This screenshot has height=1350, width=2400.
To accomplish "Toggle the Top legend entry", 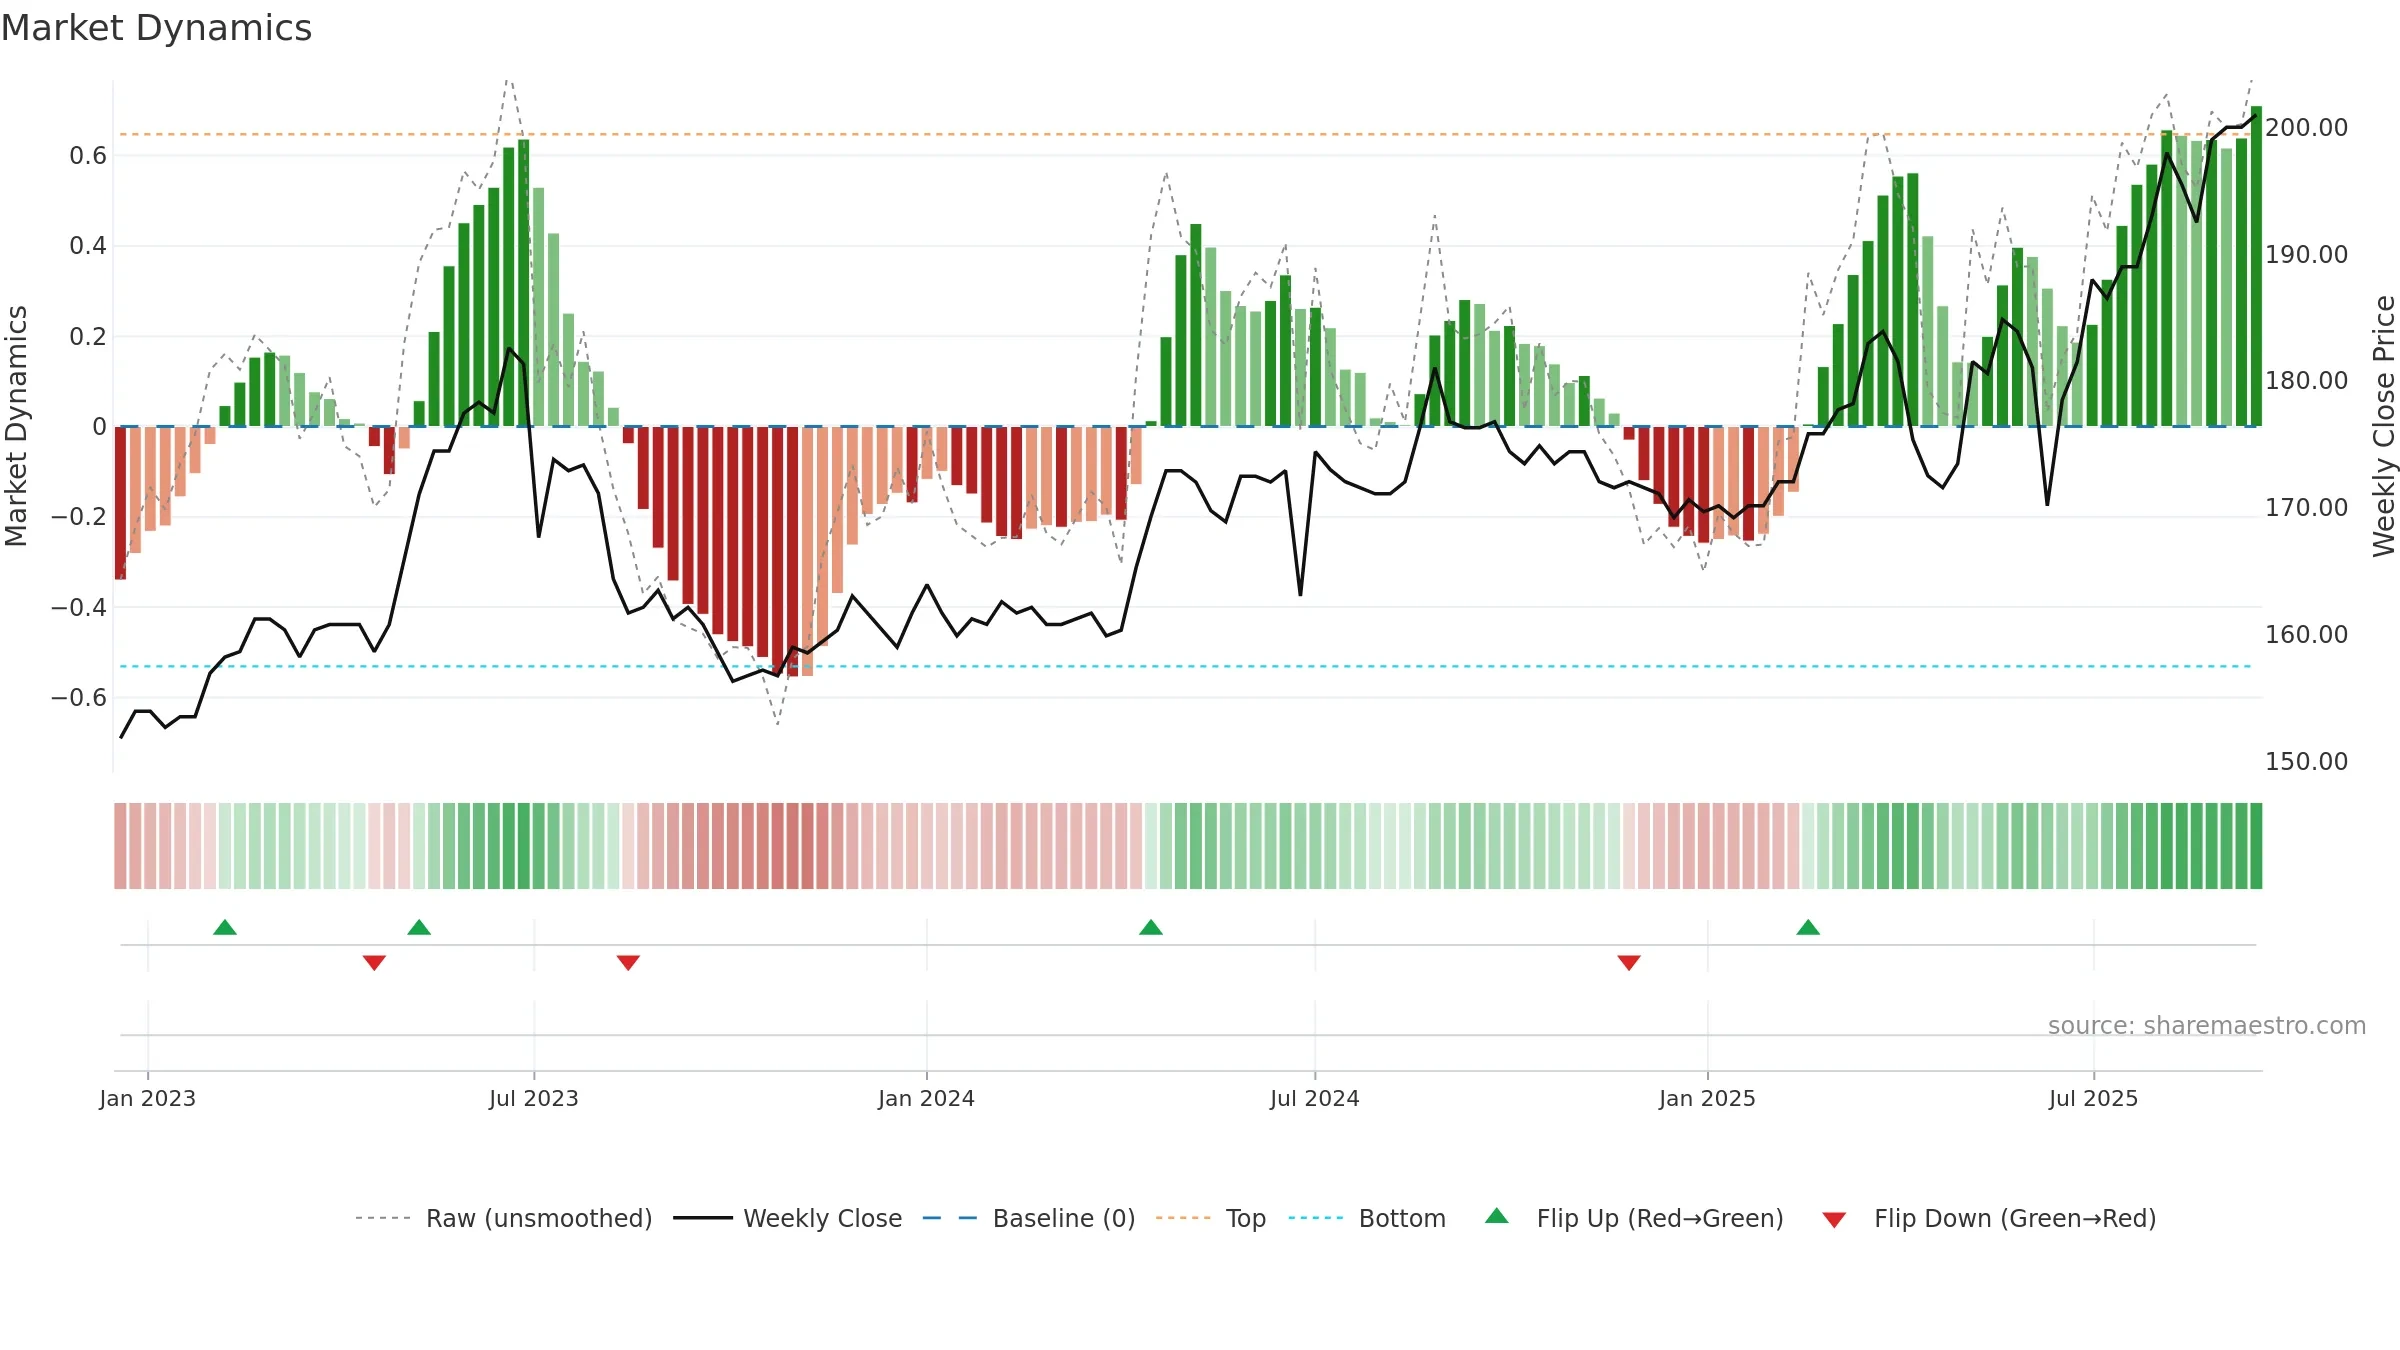I will point(1211,1218).
